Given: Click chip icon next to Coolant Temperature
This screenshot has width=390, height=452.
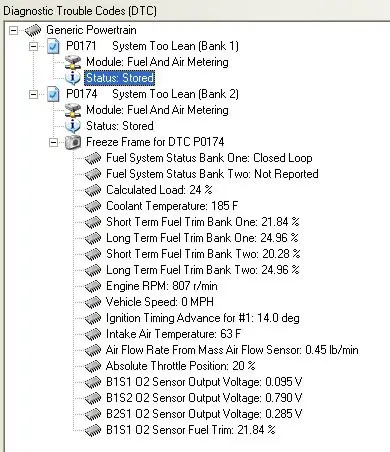Looking at the screenshot, I should click(x=93, y=206).
